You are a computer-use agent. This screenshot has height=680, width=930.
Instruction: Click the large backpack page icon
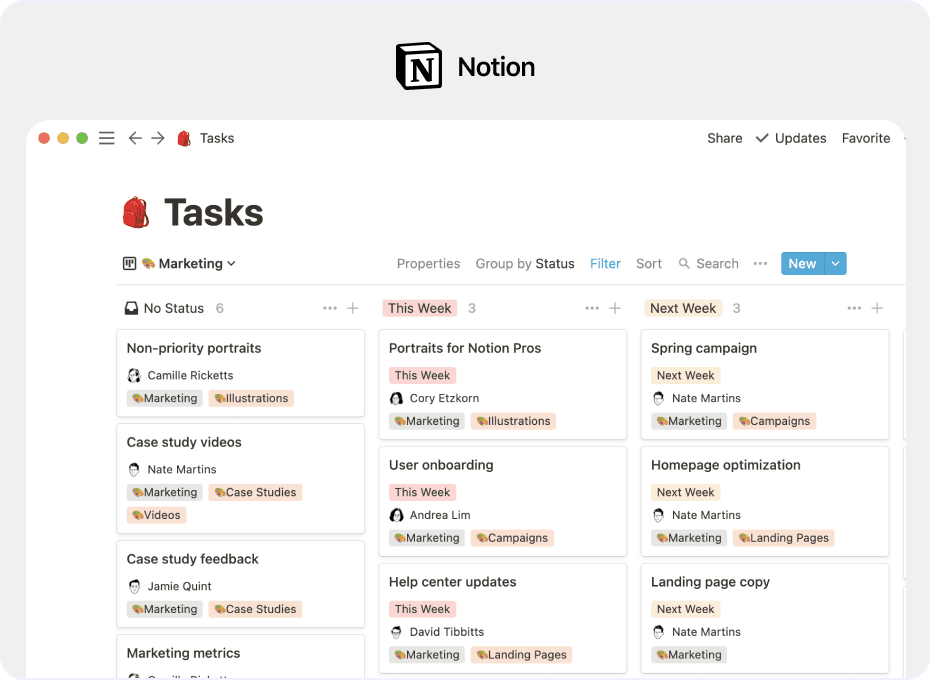(136, 212)
